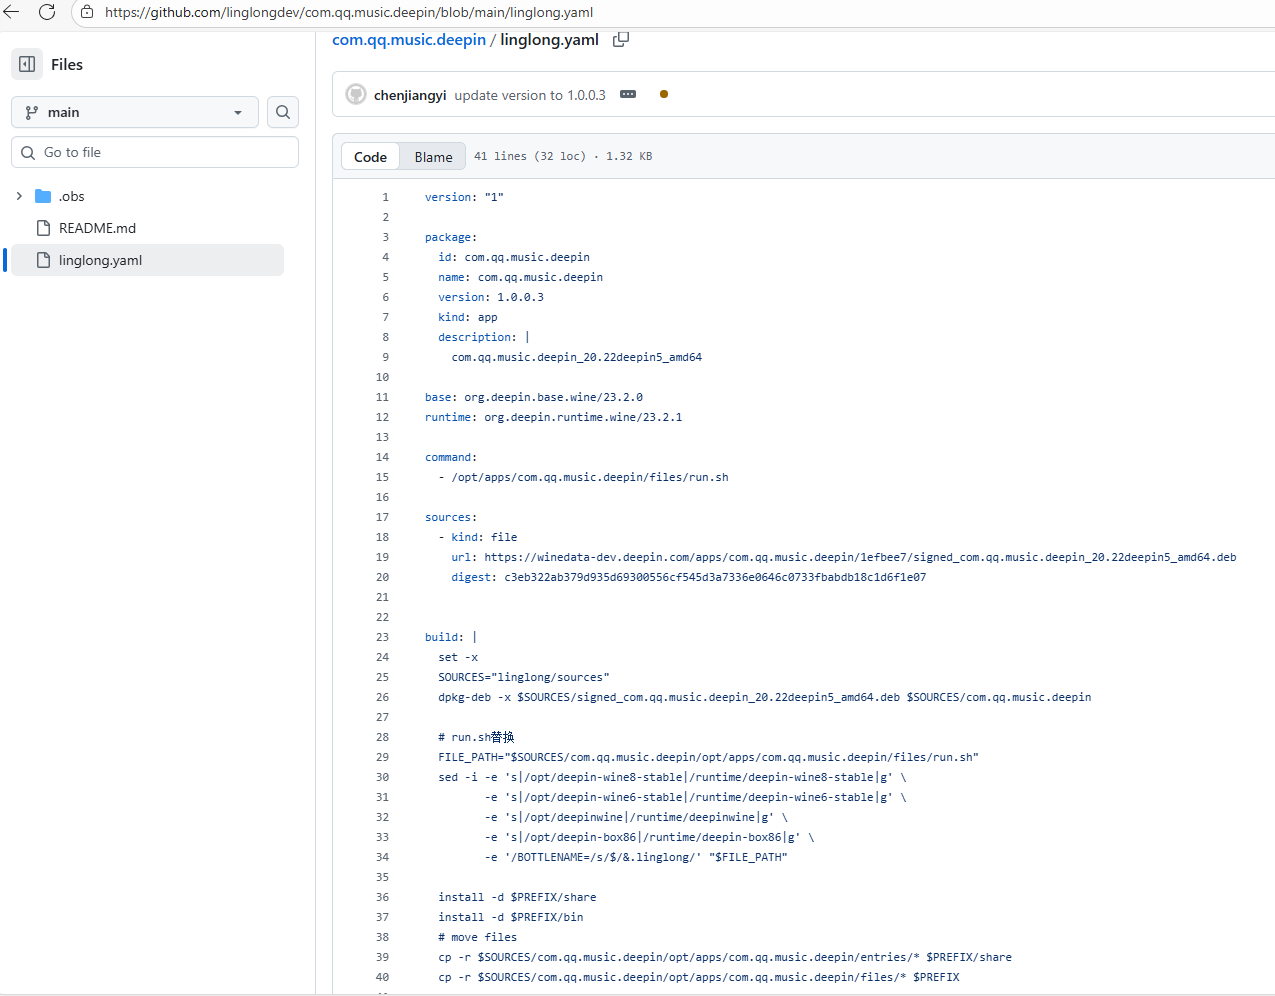Expand commit message ellipsis details

(x=628, y=94)
